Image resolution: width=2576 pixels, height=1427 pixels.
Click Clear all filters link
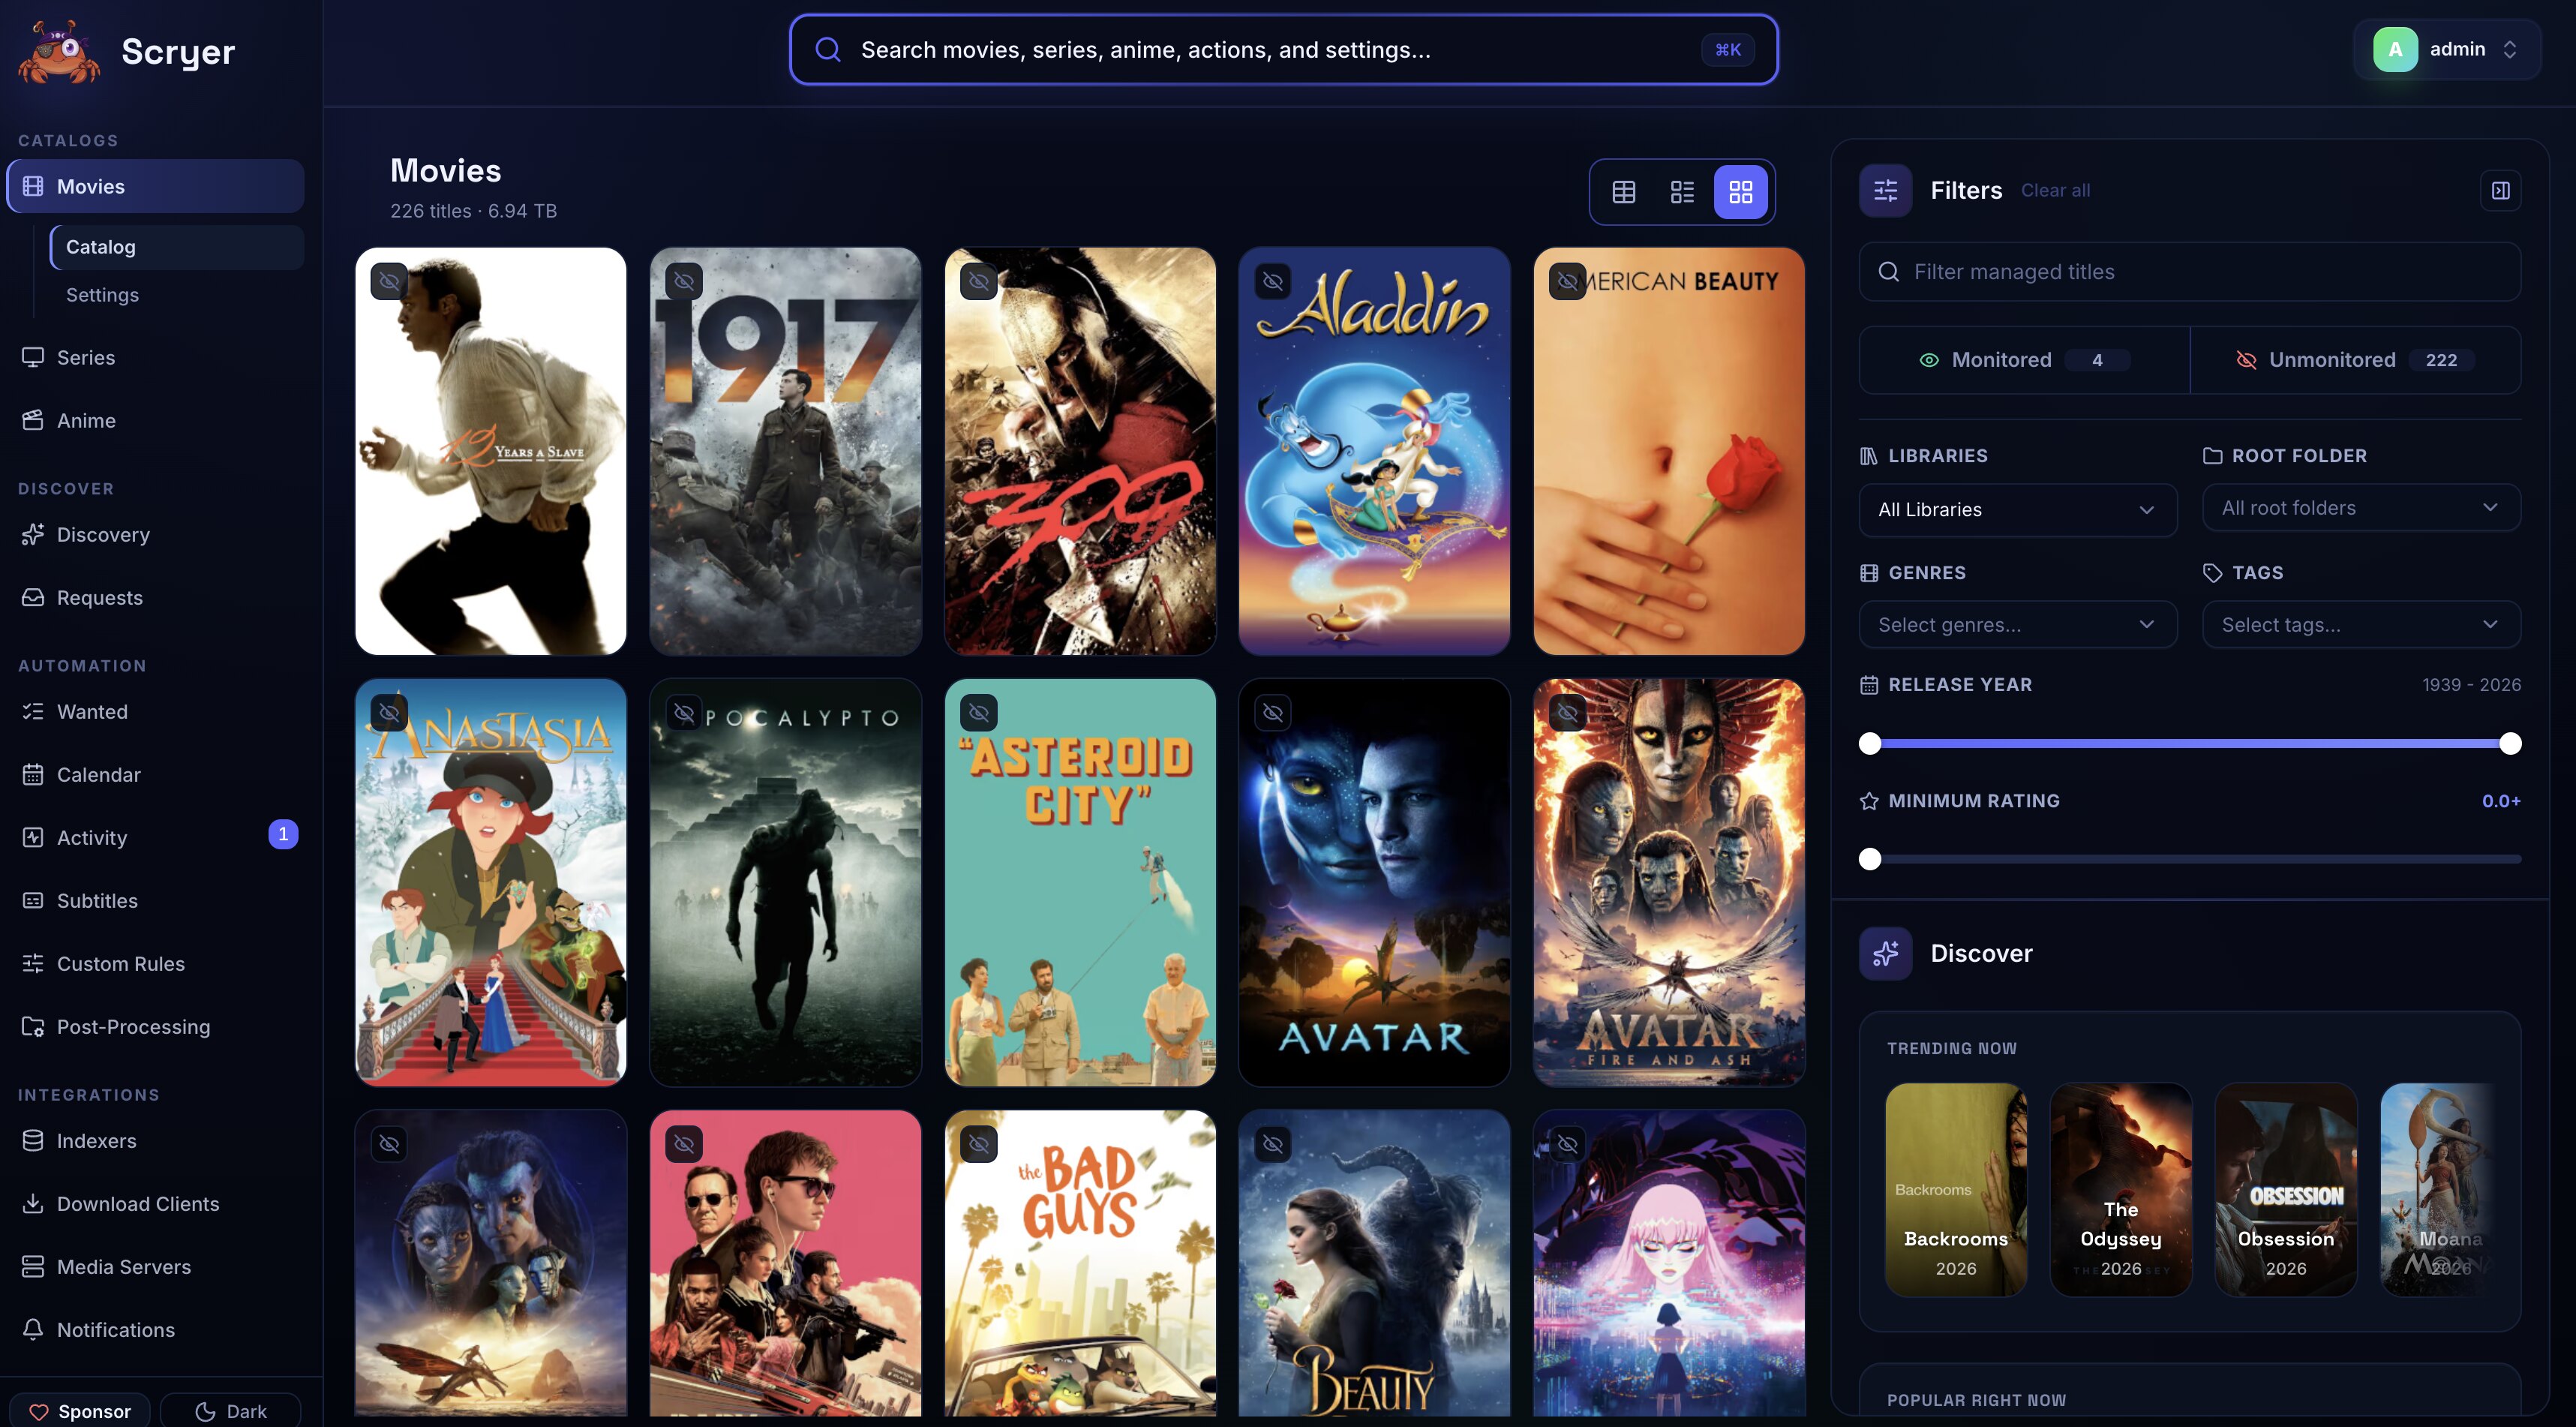pos(2055,190)
